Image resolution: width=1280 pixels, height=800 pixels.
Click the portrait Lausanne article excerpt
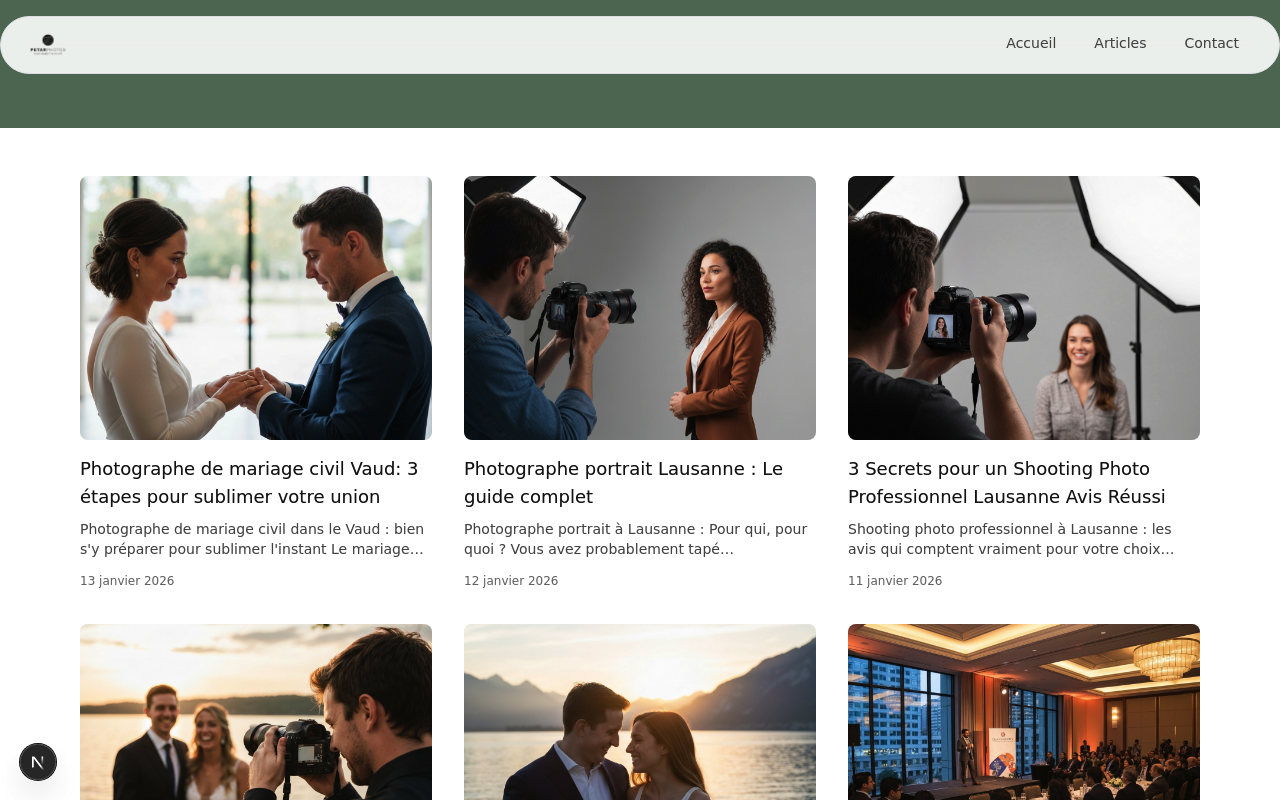[635, 539]
